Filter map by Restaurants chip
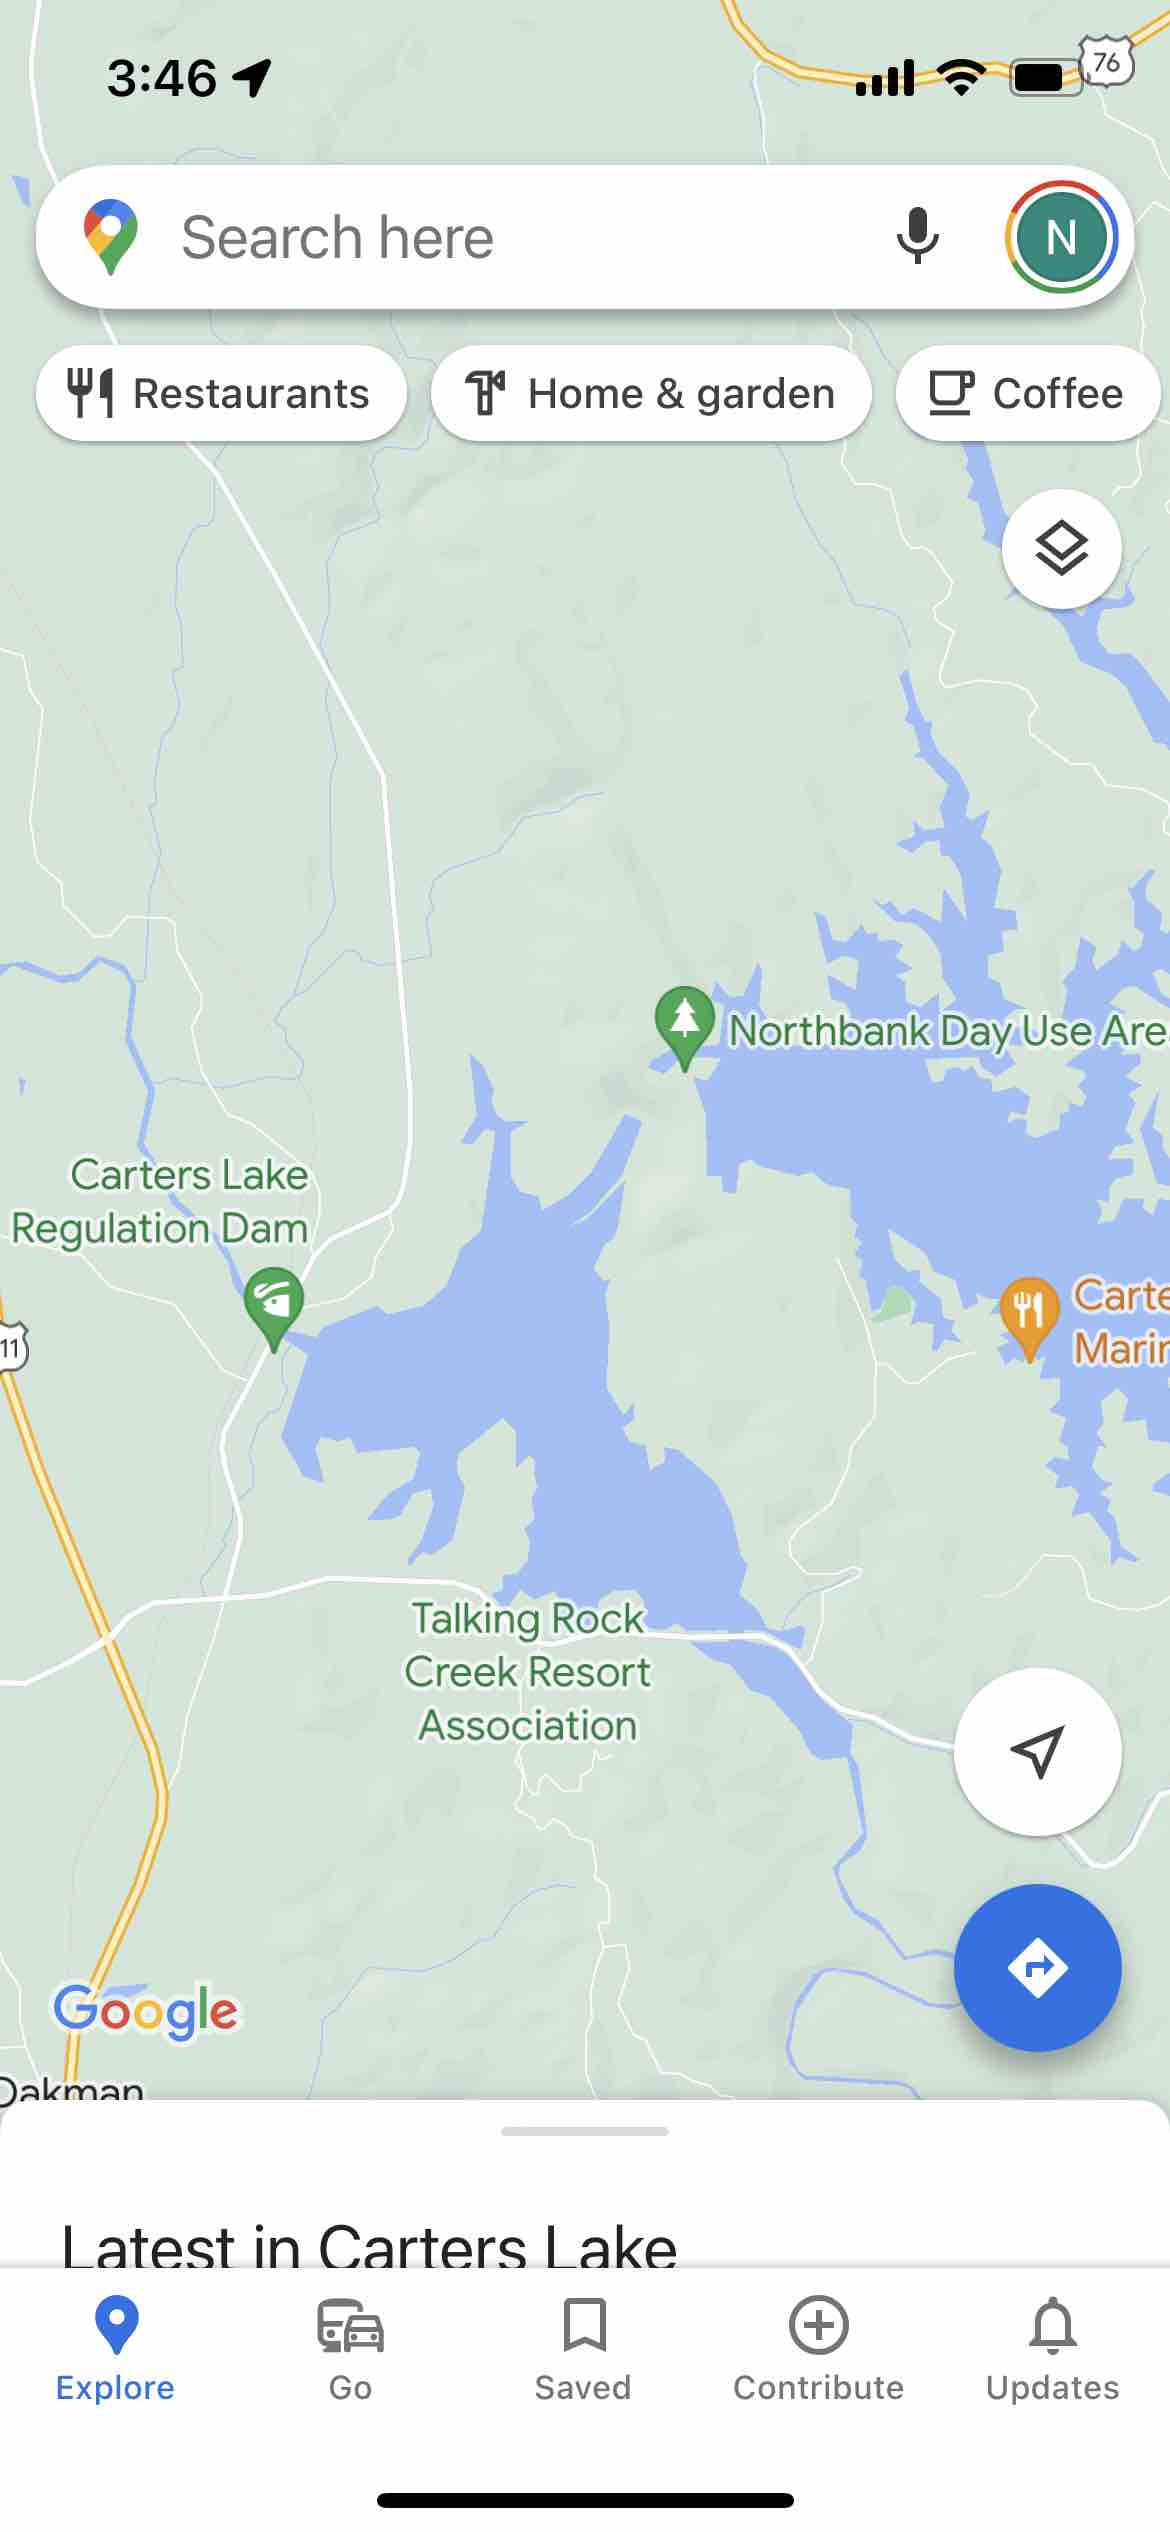Viewport: 1170px width, 2532px height. (221, 393)
